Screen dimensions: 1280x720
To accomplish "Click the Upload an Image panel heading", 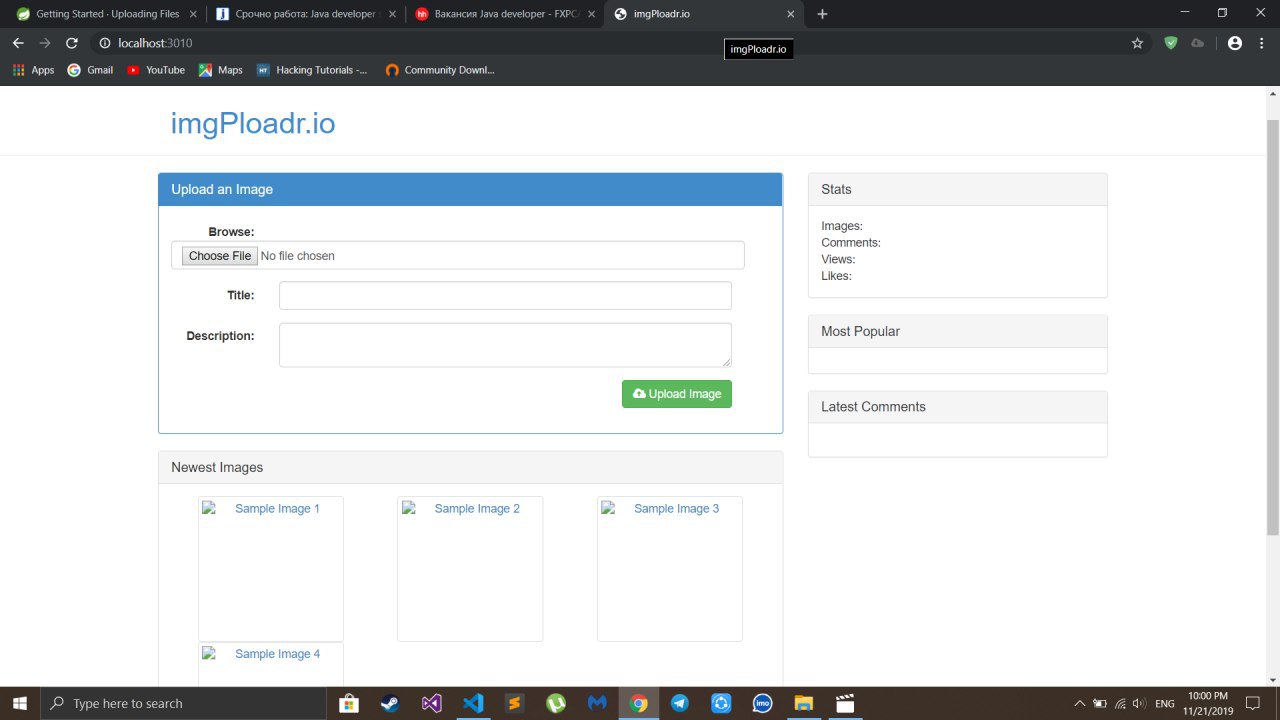I will (x=470, y=189).
